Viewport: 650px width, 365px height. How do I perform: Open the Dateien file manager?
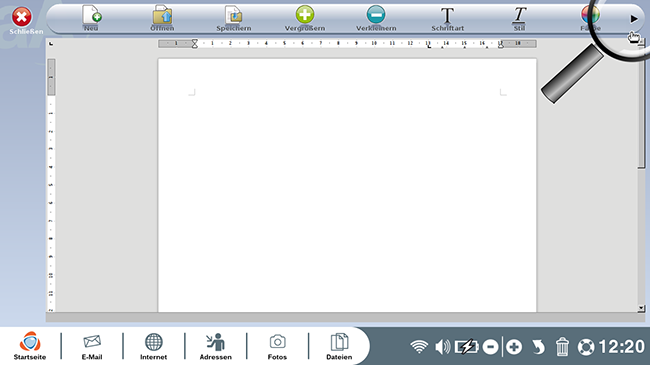[x=339, y=346]
